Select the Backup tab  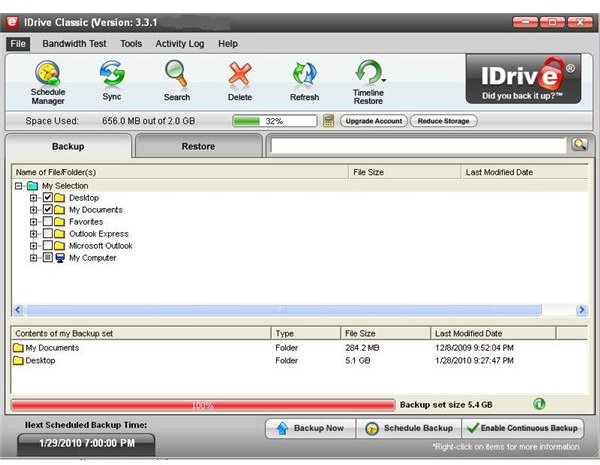pyautogui.click(x=68, y=146)
